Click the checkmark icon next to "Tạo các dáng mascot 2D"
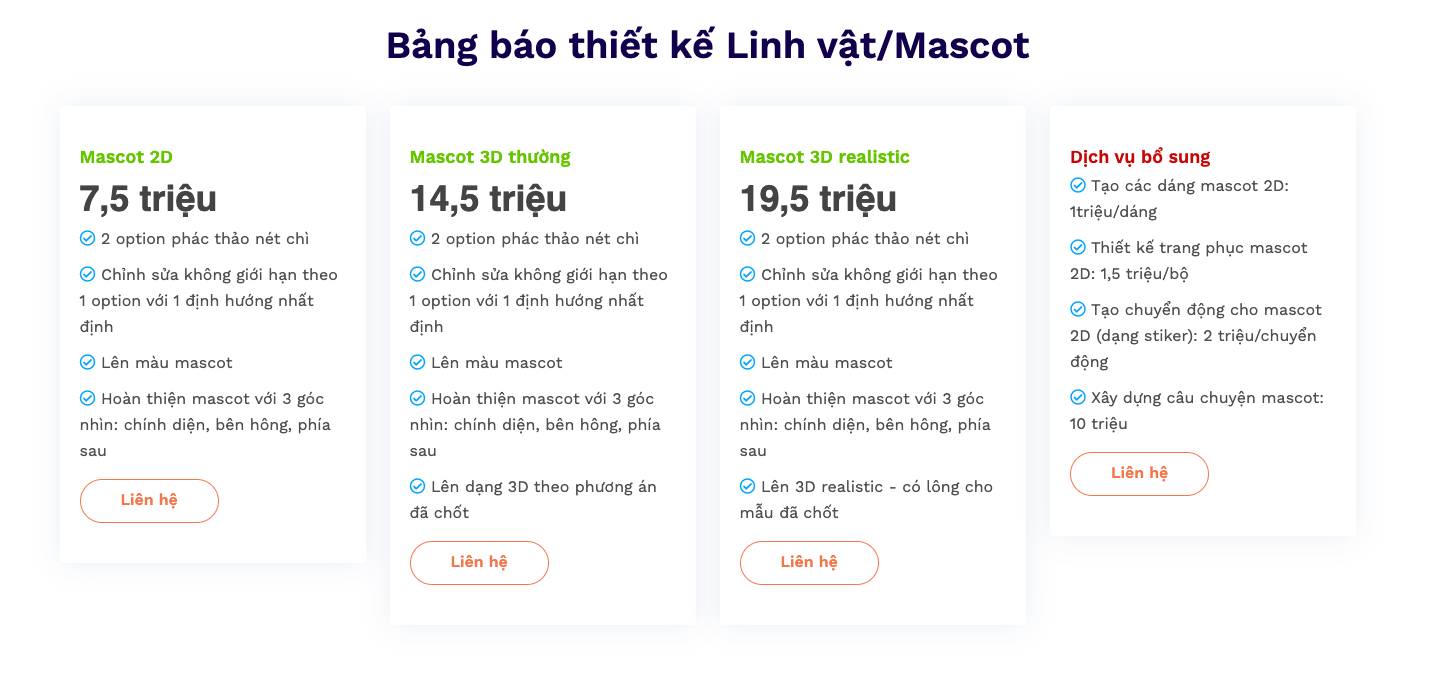This screenshot has width=1446, height=676. [x=1077, y=184]
